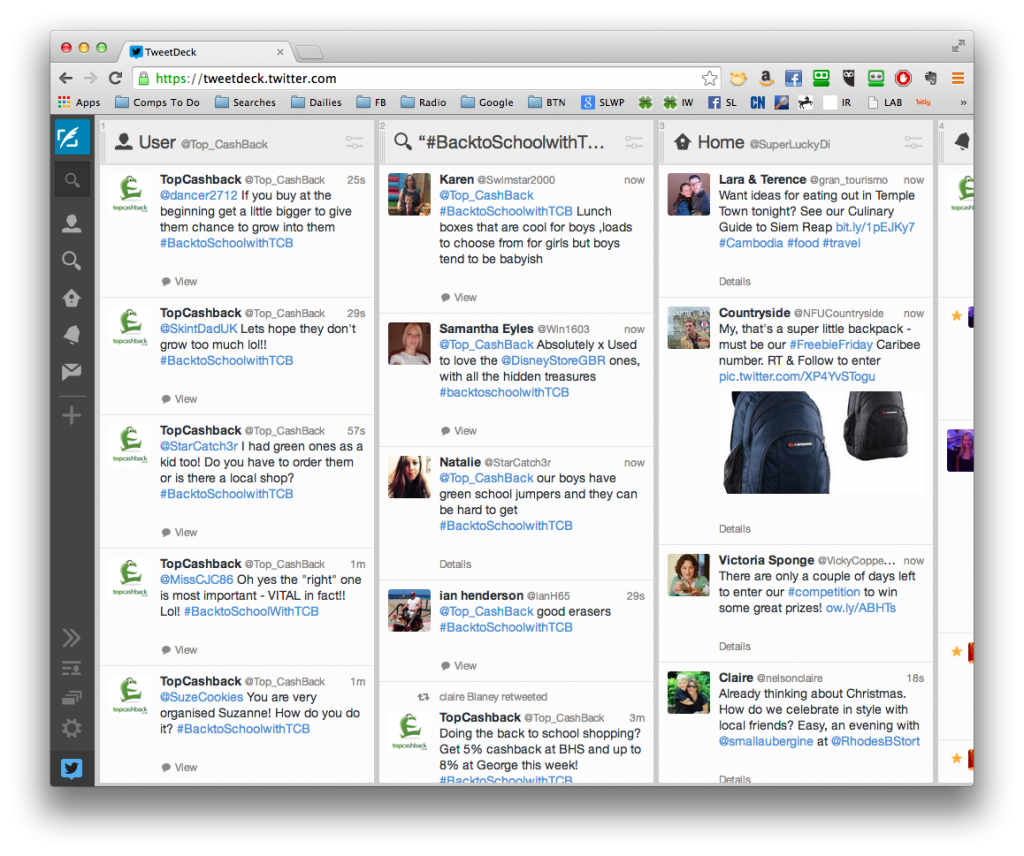Image resolution: width=1024 pixels, height=856 pixels.
Task: Enter fullscreen with expand arrows icon
Action: [958, 46]
